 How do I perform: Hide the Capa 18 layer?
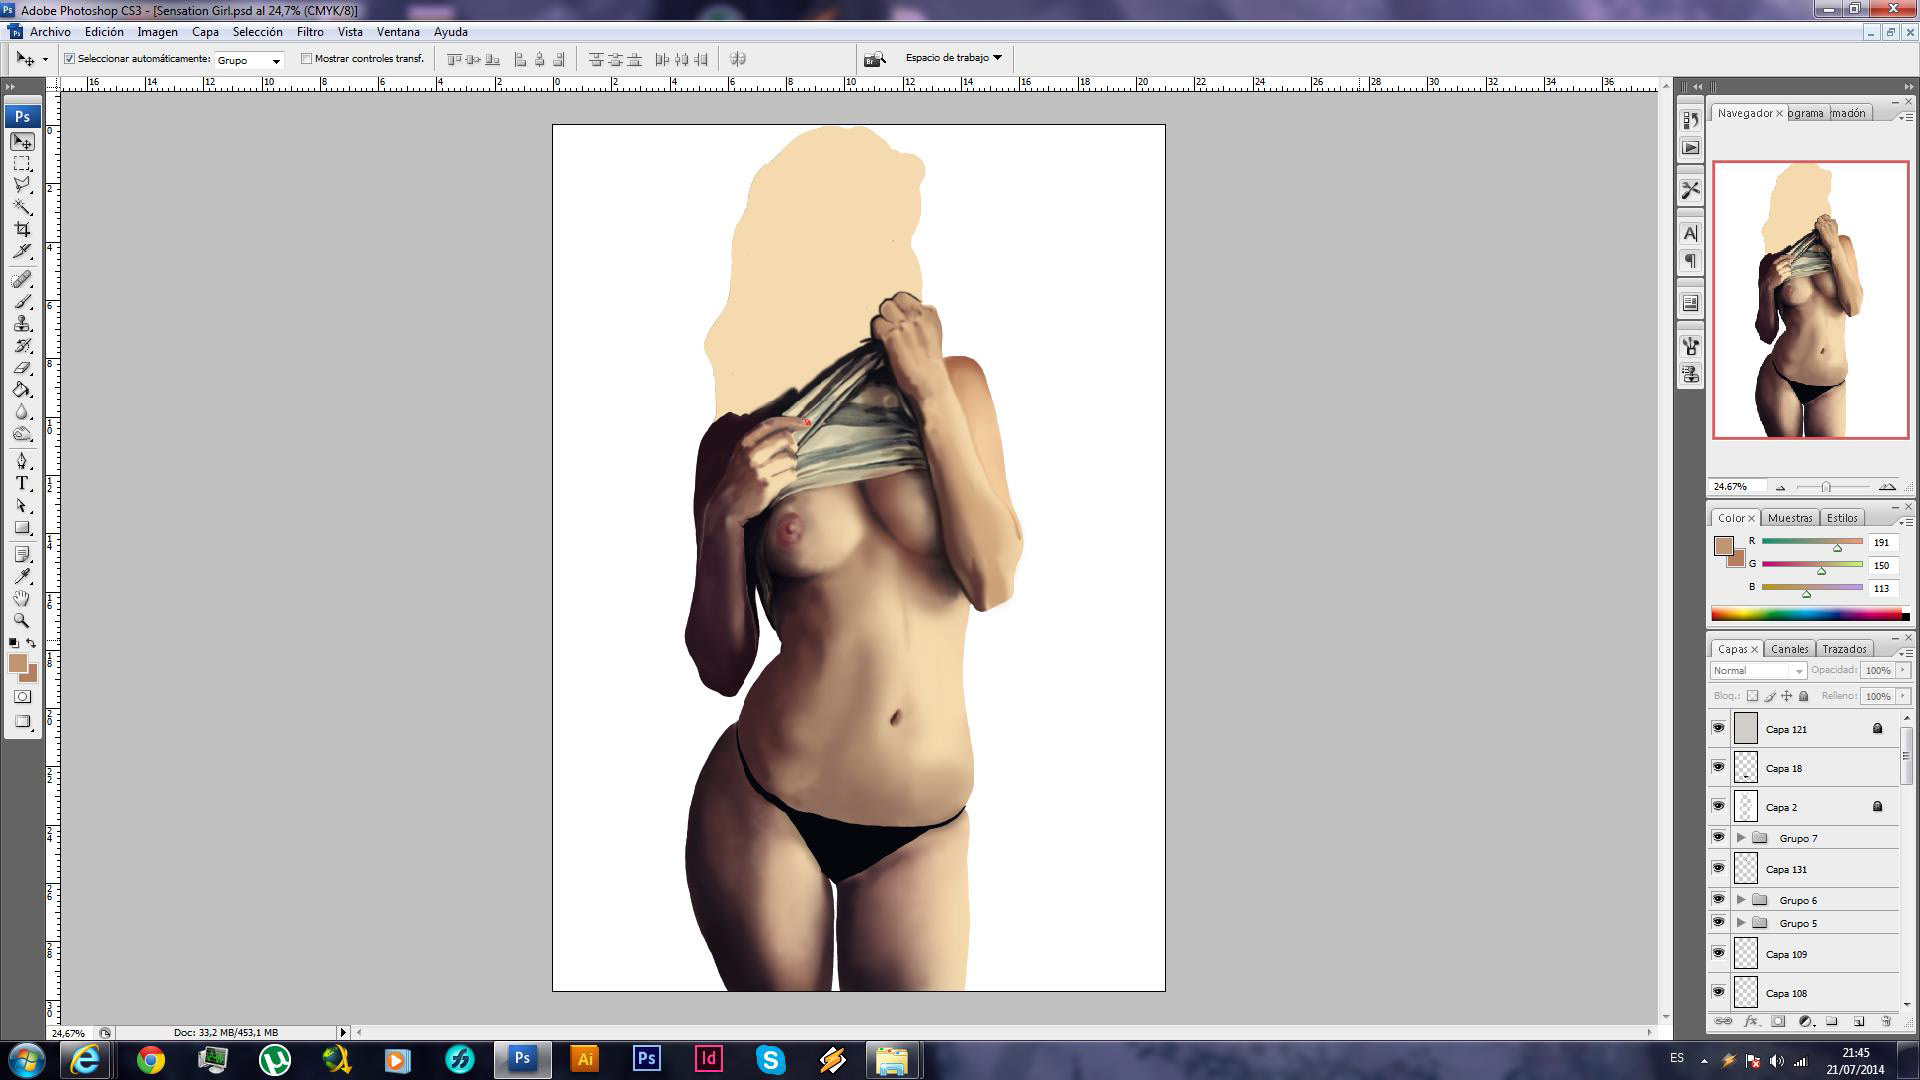click(x=1718, y=768)
